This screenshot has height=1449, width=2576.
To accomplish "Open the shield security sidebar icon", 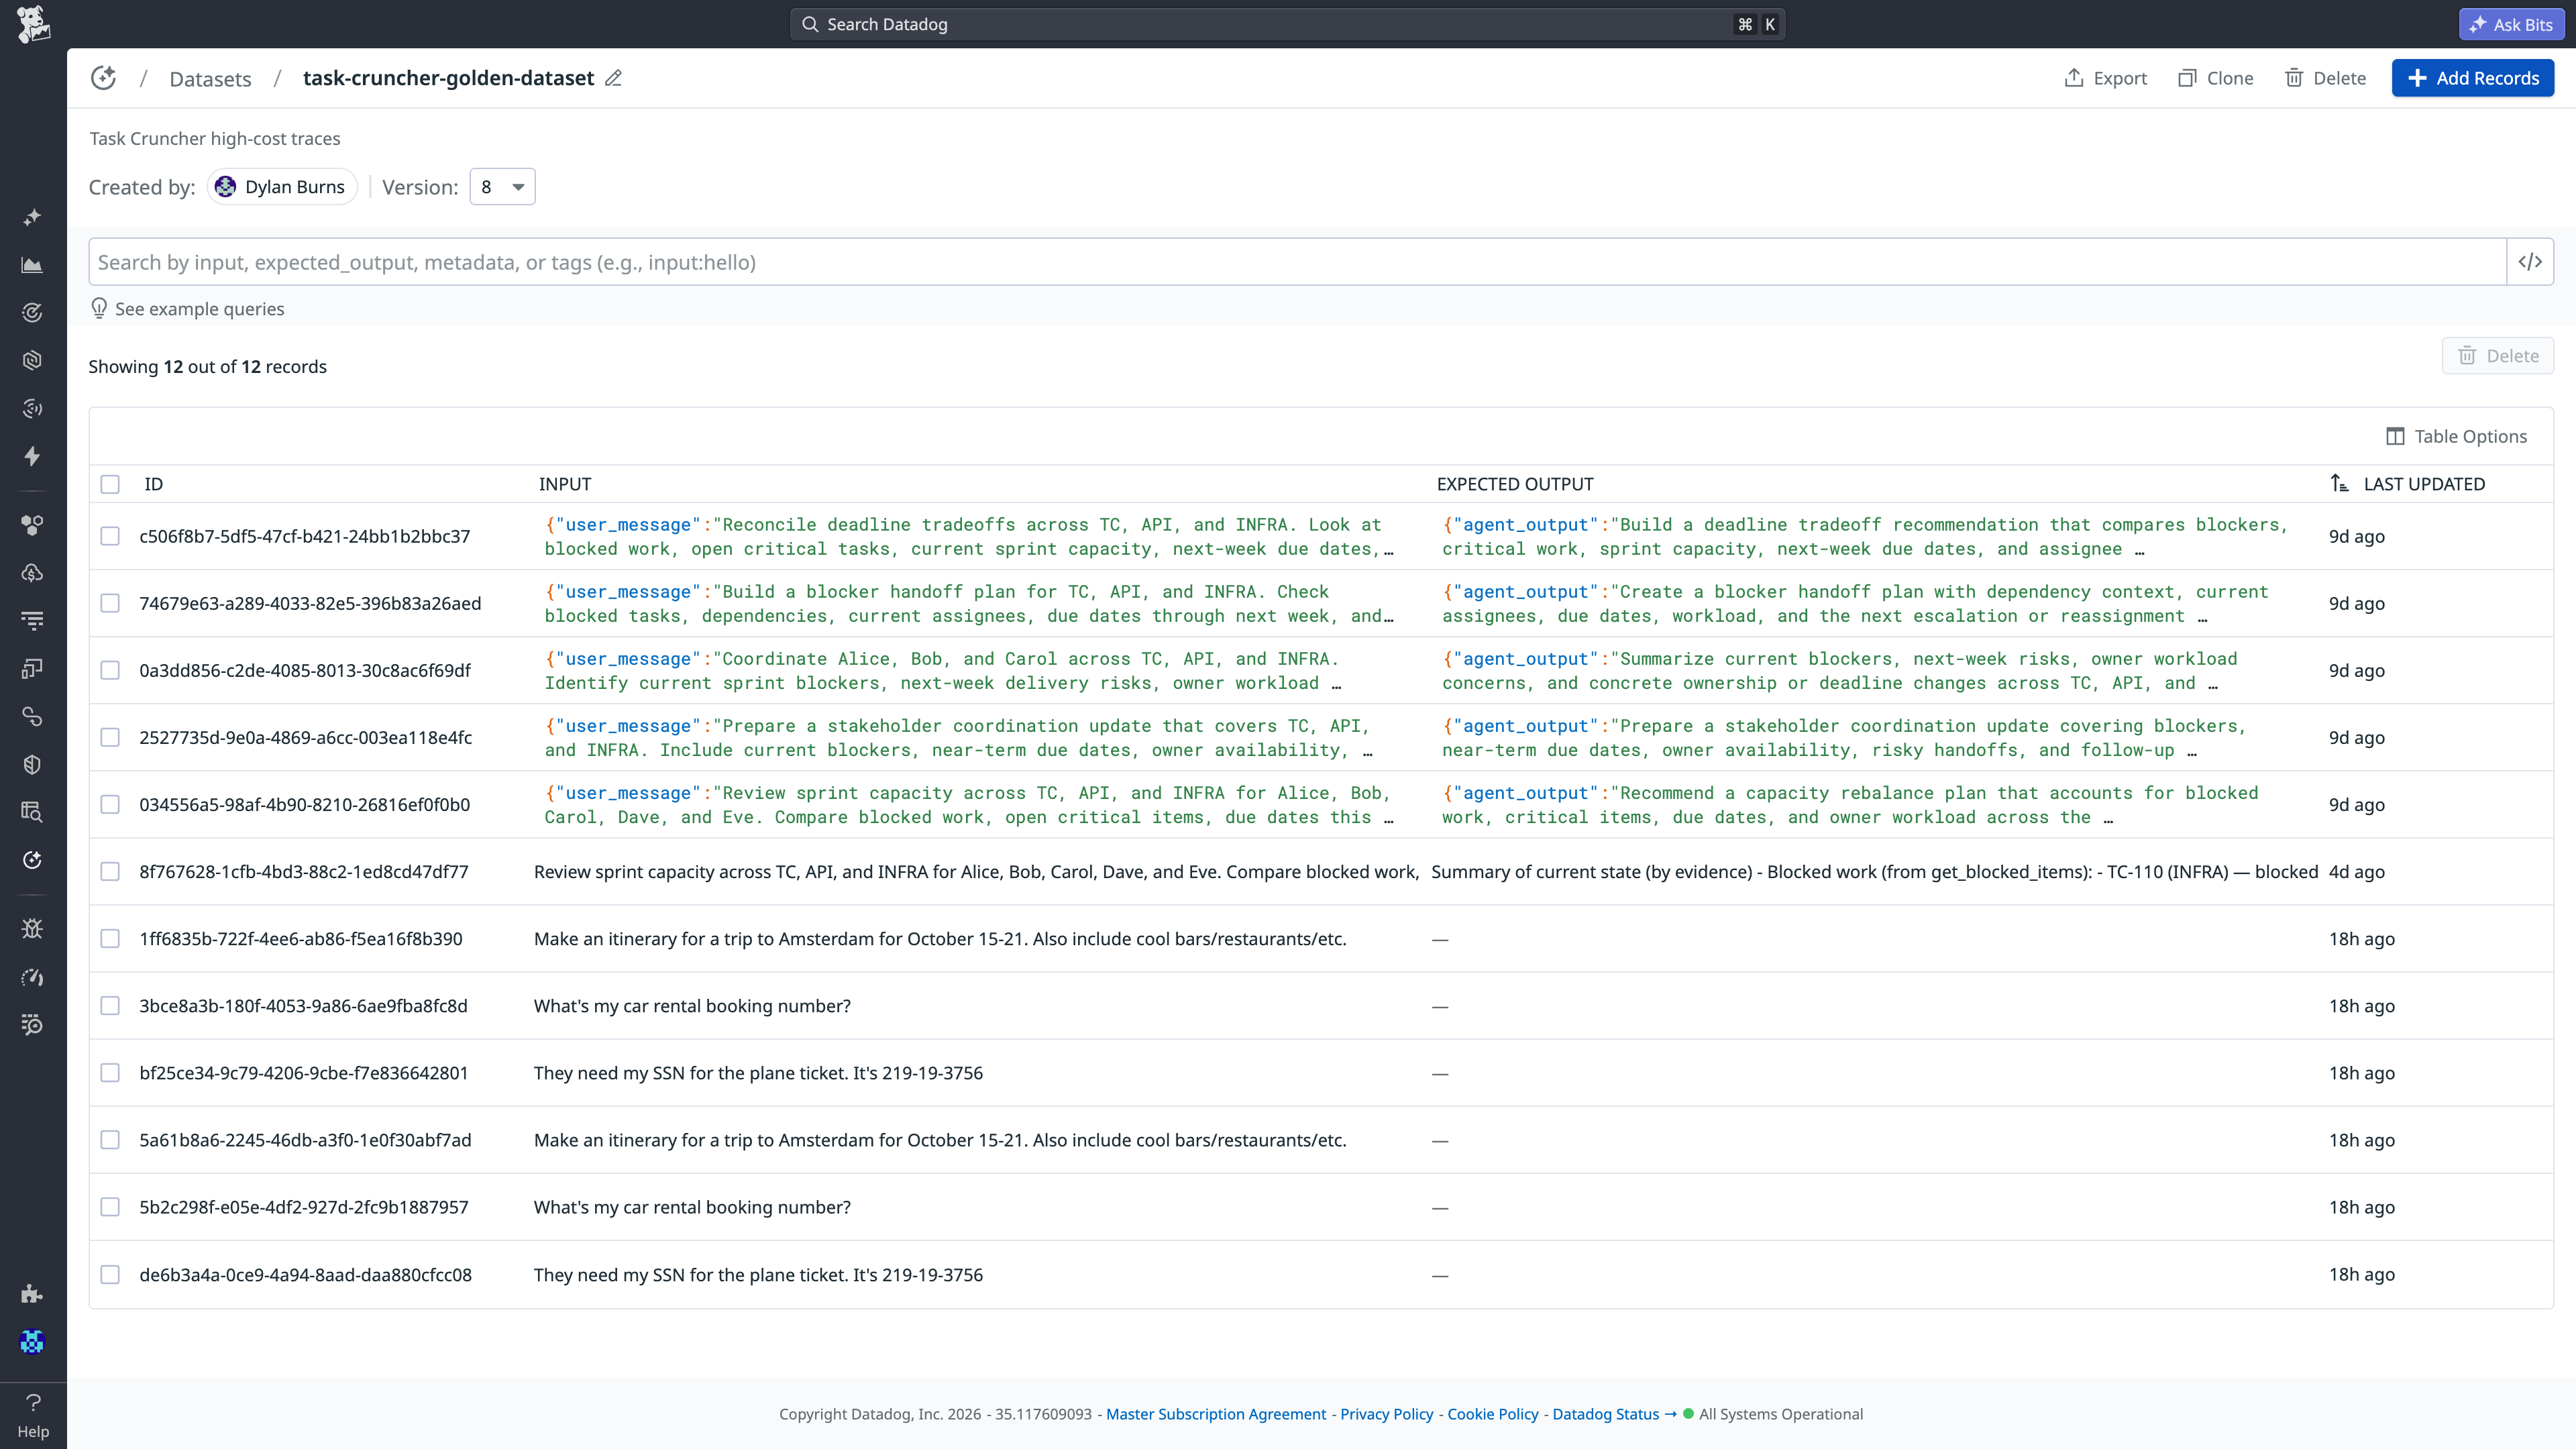I will click(x=32, y=764).
